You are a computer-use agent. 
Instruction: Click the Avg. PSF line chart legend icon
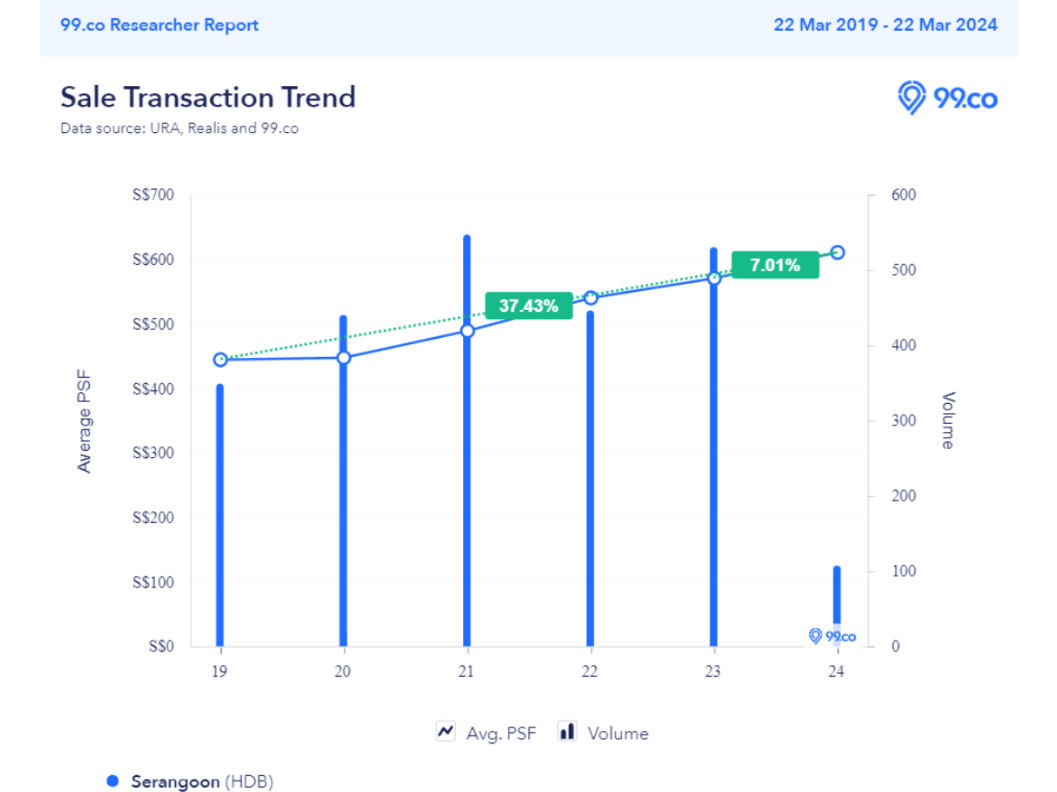tap(446, 732)
